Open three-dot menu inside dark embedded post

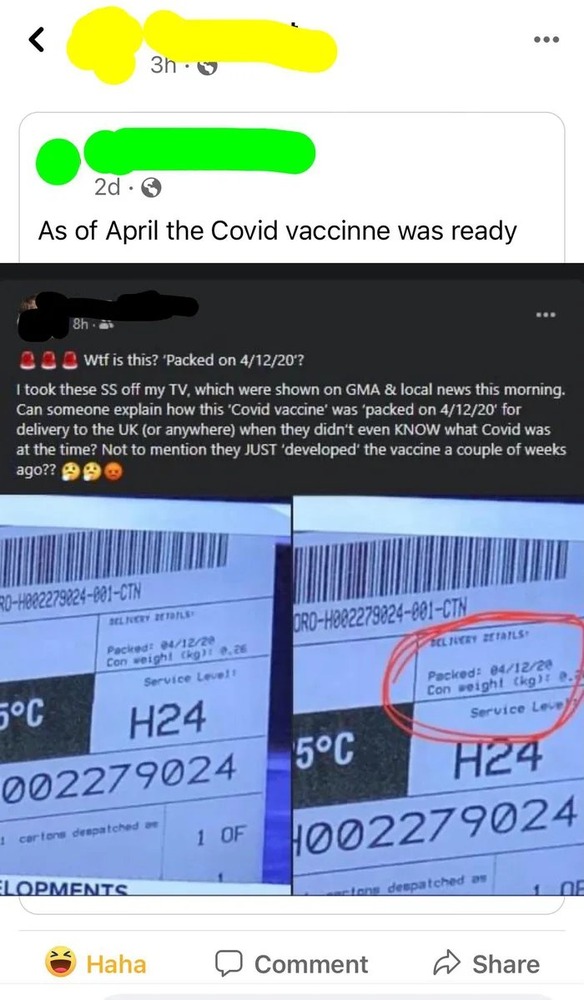tap(546, 314)
